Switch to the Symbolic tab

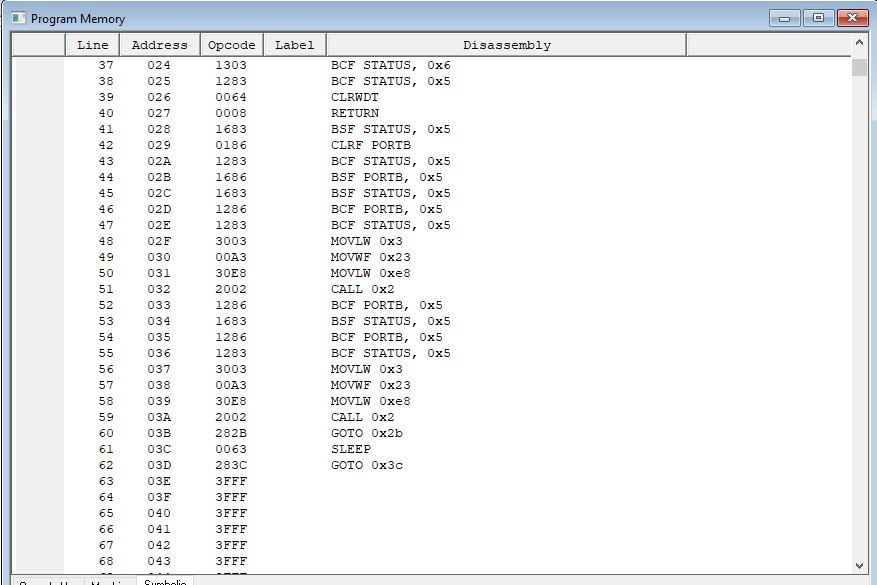pyautogui.click(x=165, y=582)
